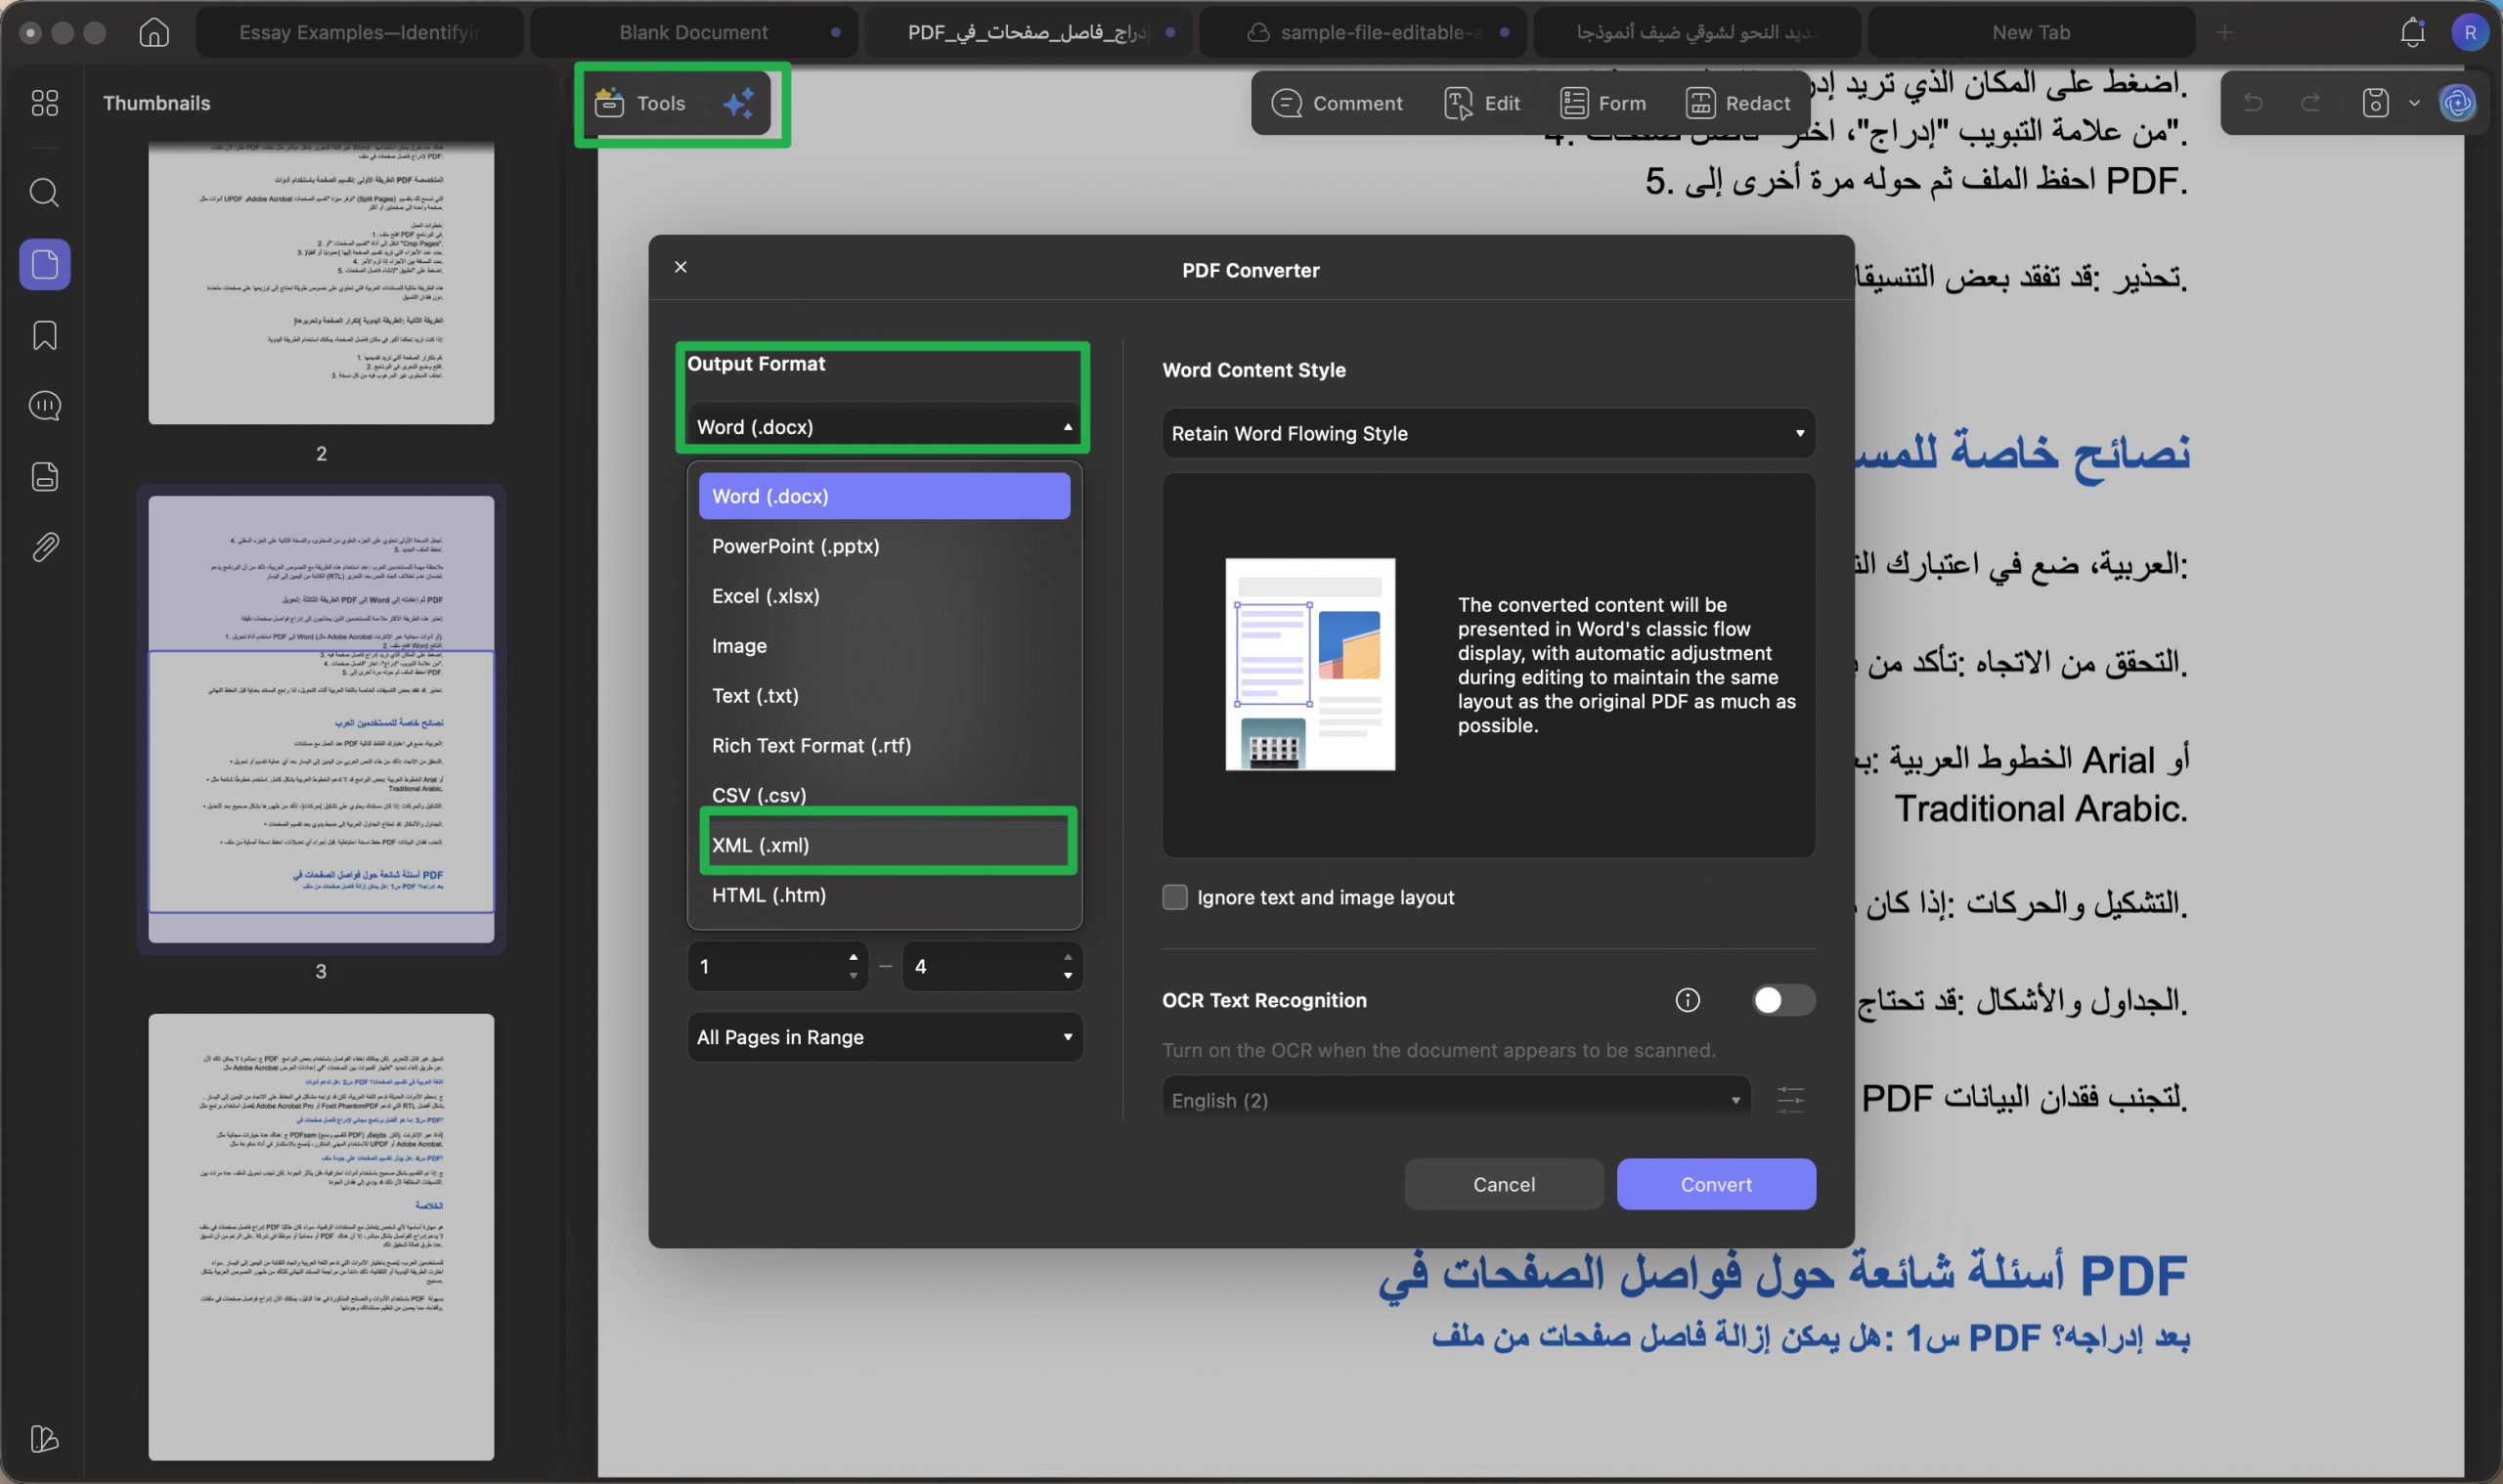This screenshot has width=2503, height=1484.
Task: Open the English (2) OCR language dropdown
Action: click(1457, 1100)
